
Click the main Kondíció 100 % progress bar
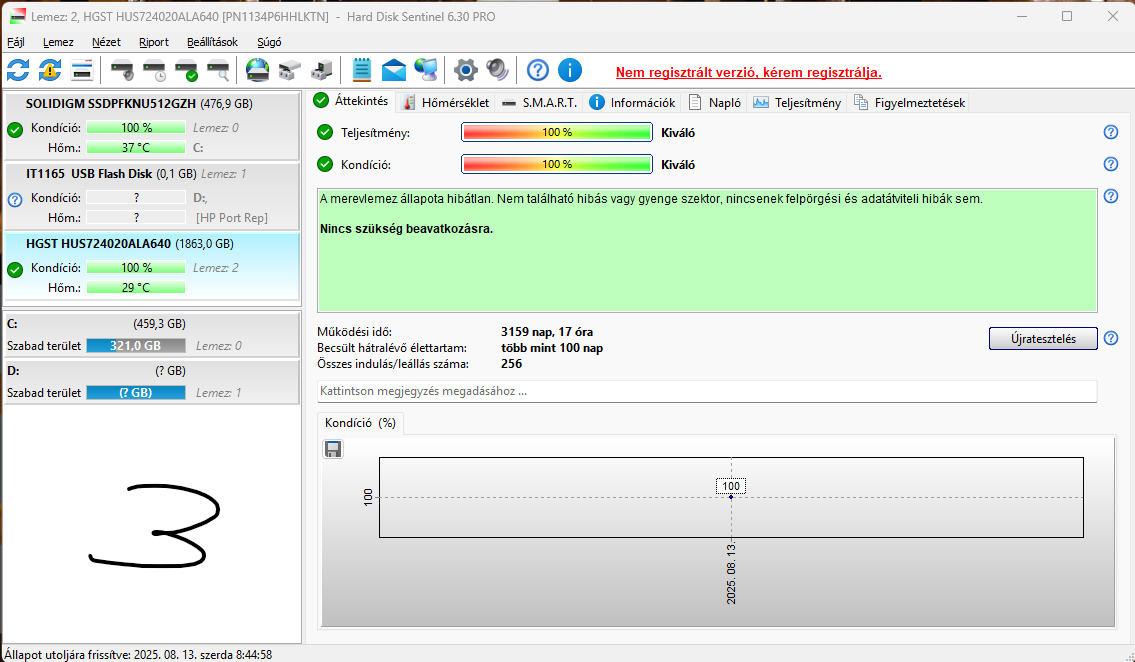click(x=557, y=164)
